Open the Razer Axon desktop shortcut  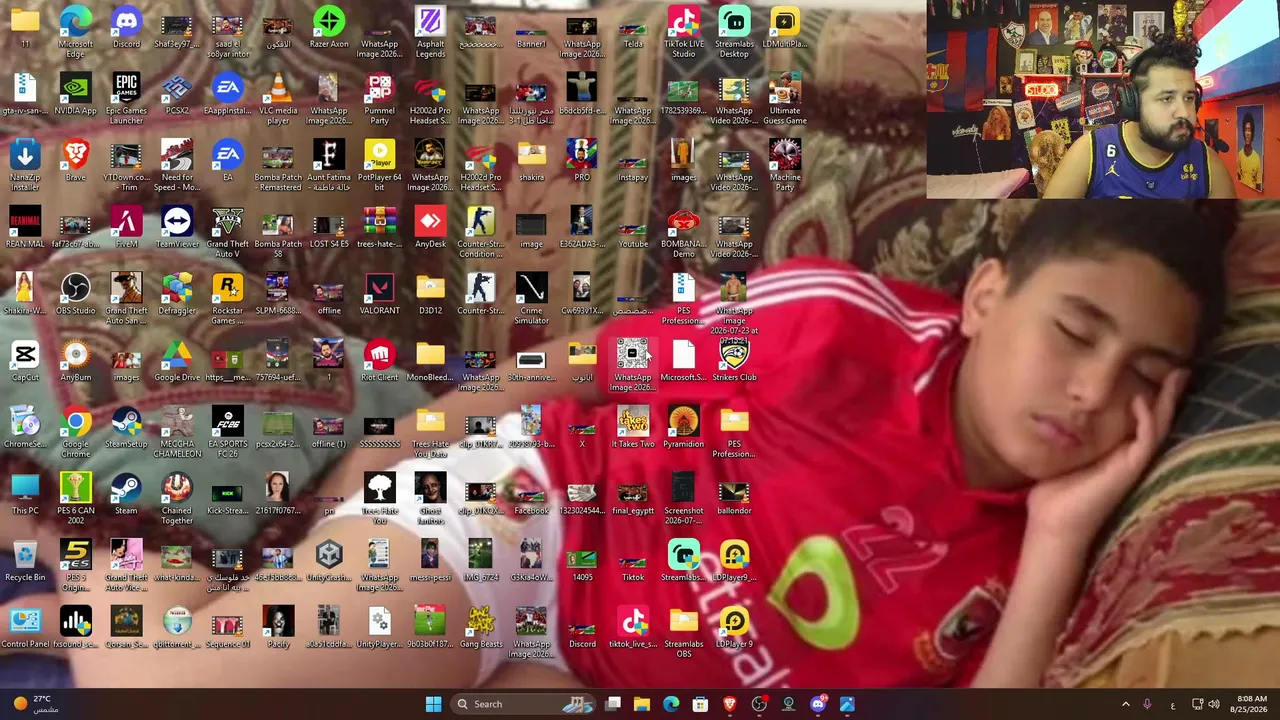point(329,28)
